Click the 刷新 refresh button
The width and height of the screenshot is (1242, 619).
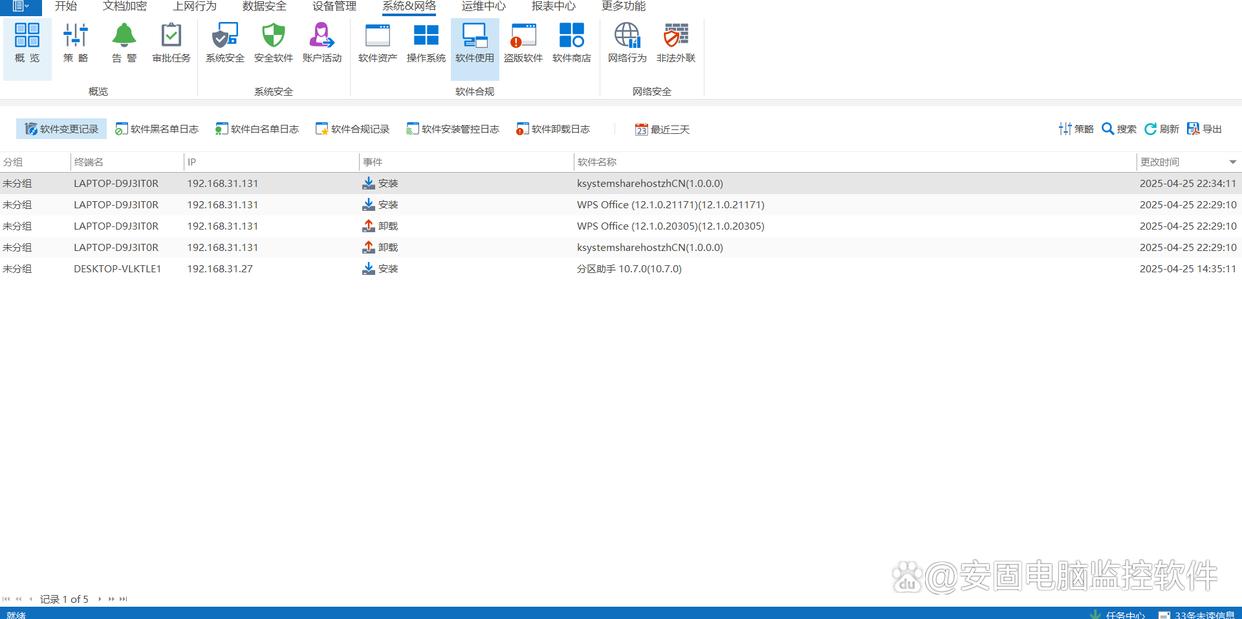pos(1161,129)
